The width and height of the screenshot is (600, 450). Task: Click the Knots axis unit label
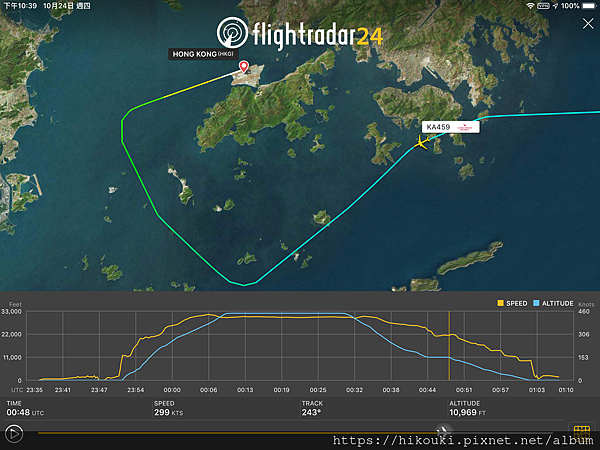586,304
